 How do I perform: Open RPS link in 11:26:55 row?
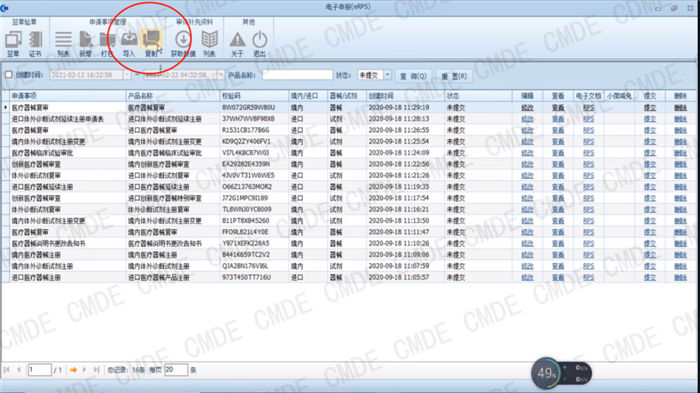pos(588,130)
